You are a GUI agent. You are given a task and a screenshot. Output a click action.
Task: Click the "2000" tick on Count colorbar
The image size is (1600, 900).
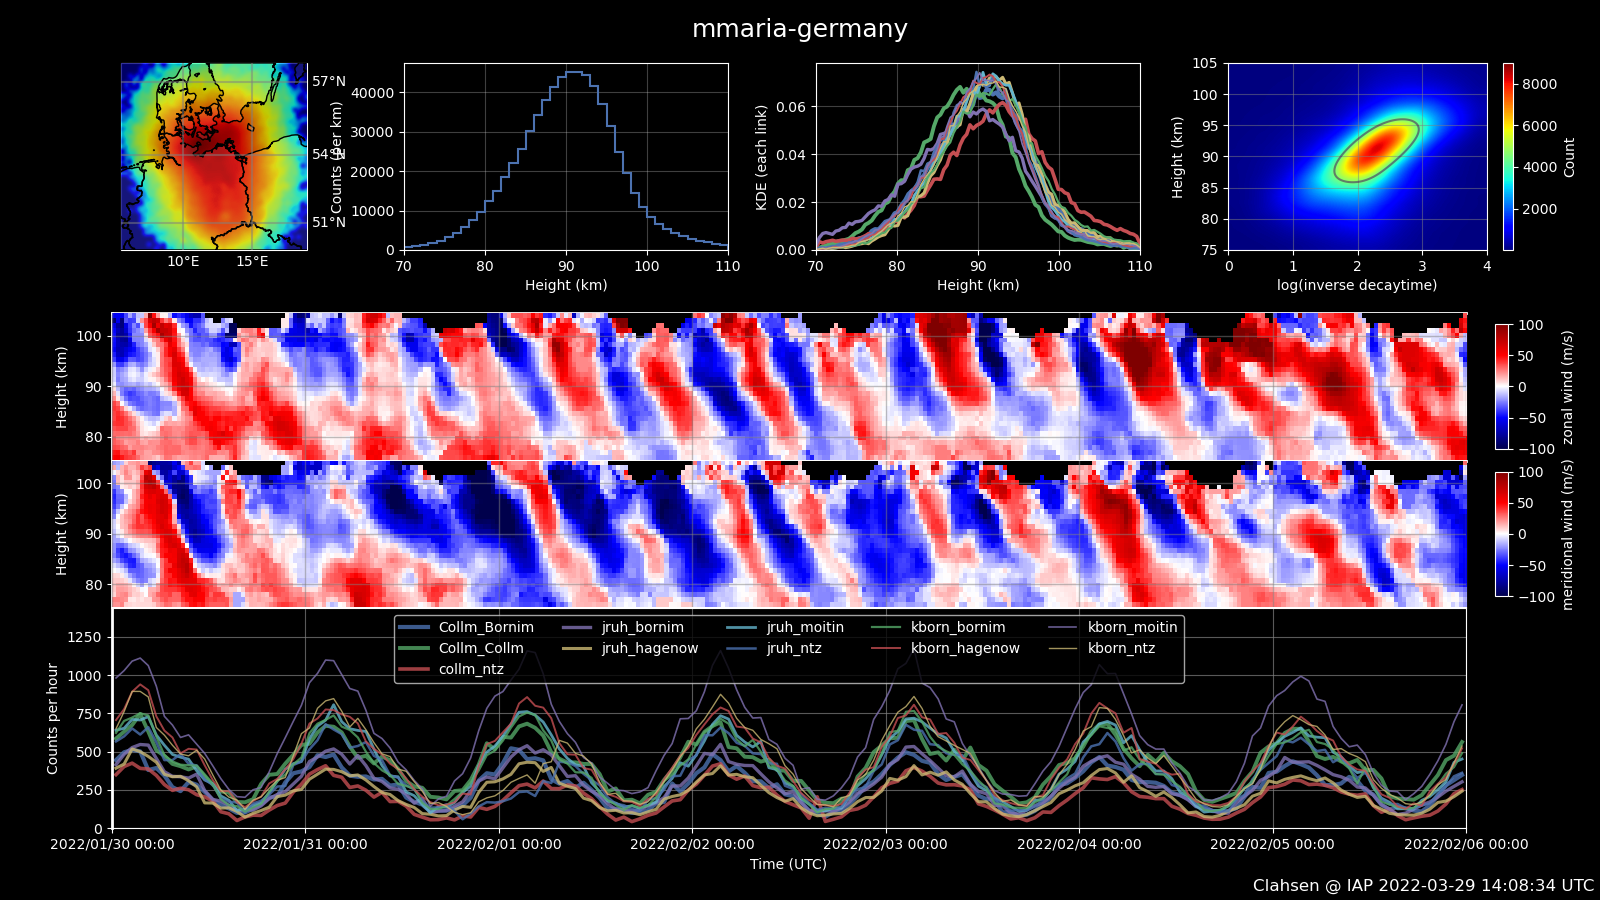[1539, 209]
